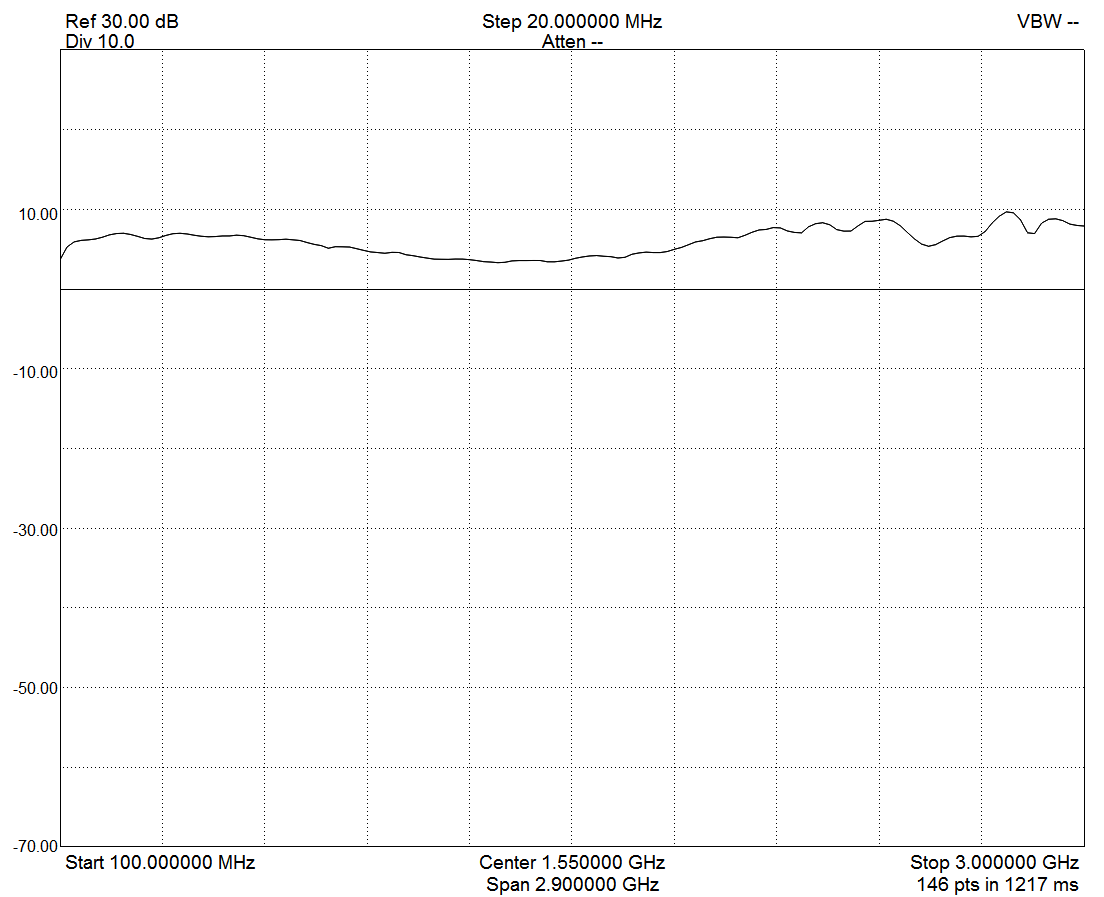The image size is (1104, 897).
Task: Click the Stop 3.000000 GHz value
Action: 994,862
